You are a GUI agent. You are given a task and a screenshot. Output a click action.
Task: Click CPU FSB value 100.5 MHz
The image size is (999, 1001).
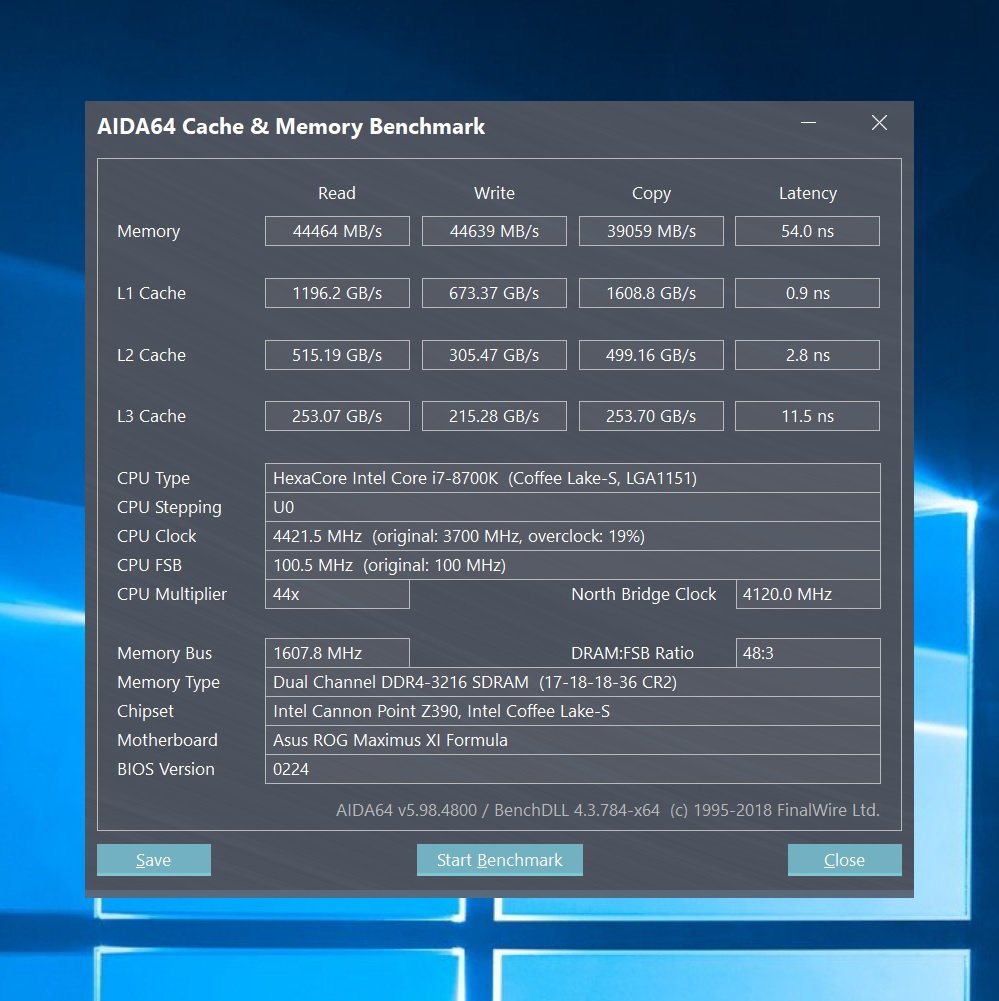click(x=573, y=566)
